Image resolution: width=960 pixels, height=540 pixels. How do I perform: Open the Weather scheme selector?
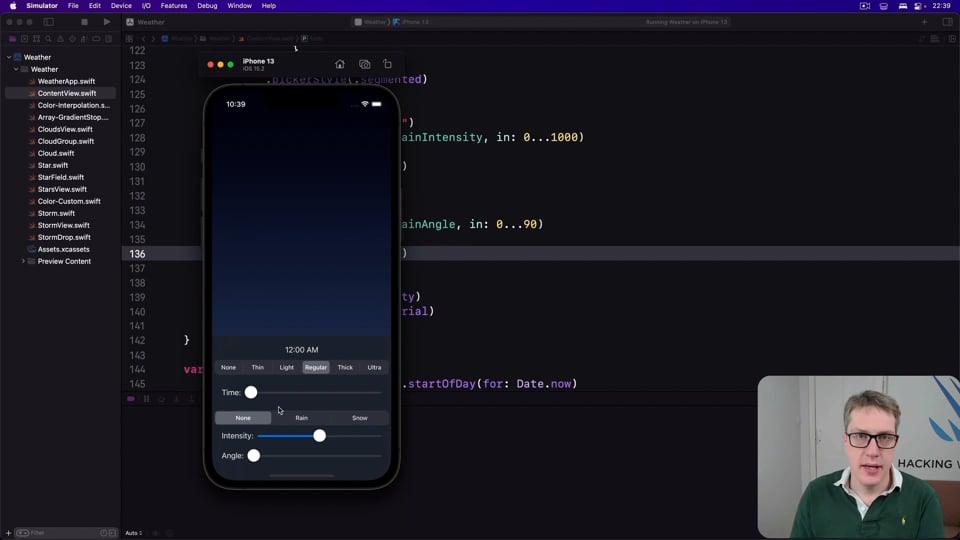pos(371,22)
